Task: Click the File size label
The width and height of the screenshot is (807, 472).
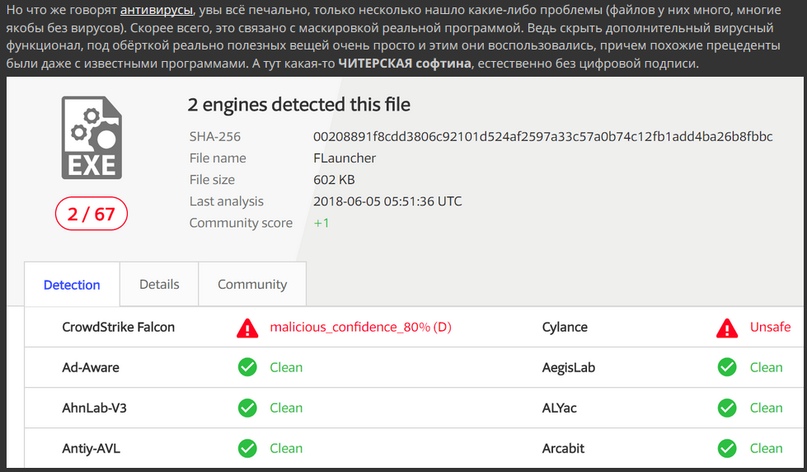Action: point(212,180)
